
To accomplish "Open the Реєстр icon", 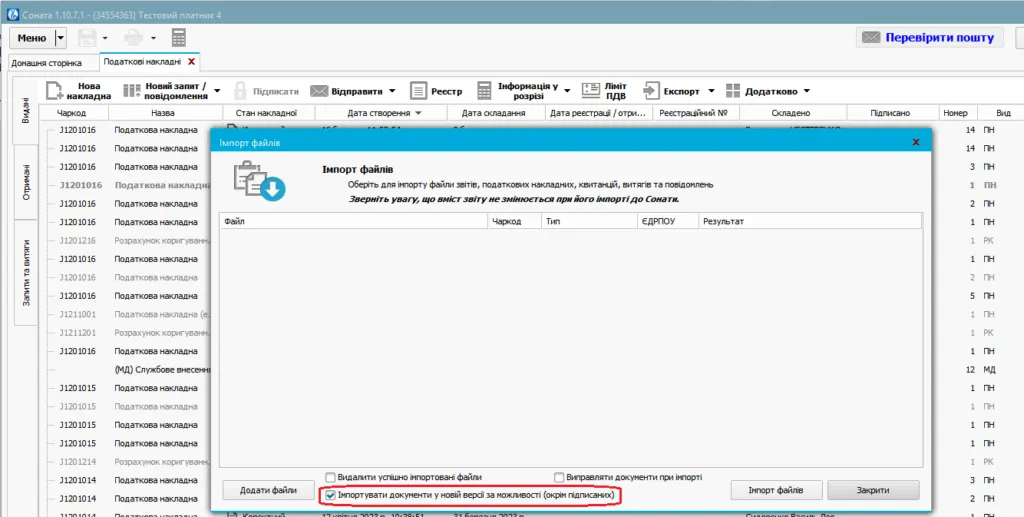I will (x=419, y=91).
